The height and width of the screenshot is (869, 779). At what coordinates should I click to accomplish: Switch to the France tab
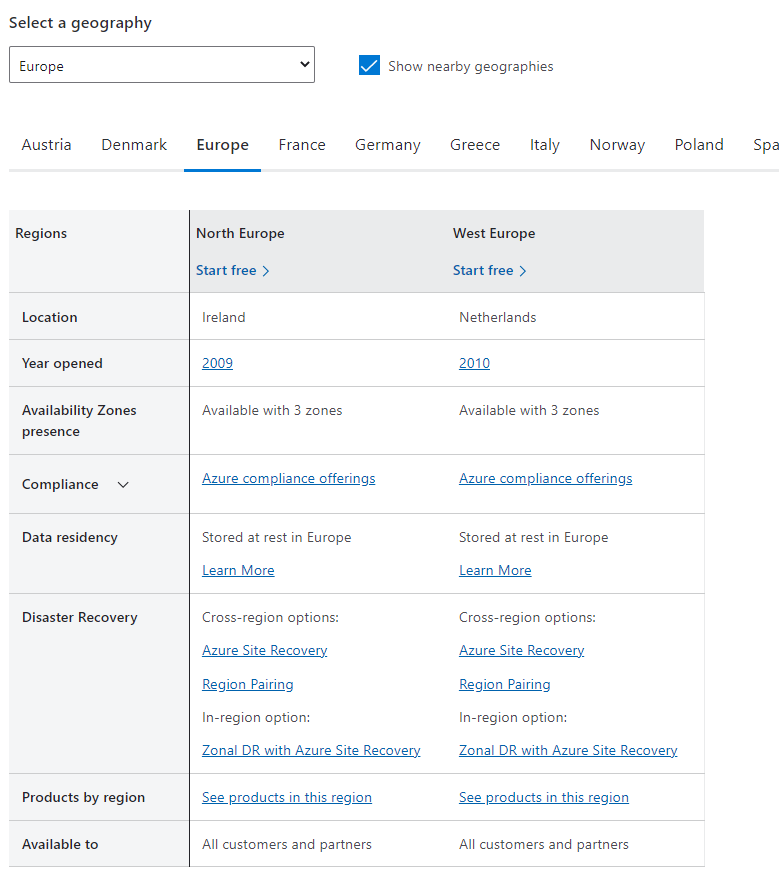302,145
